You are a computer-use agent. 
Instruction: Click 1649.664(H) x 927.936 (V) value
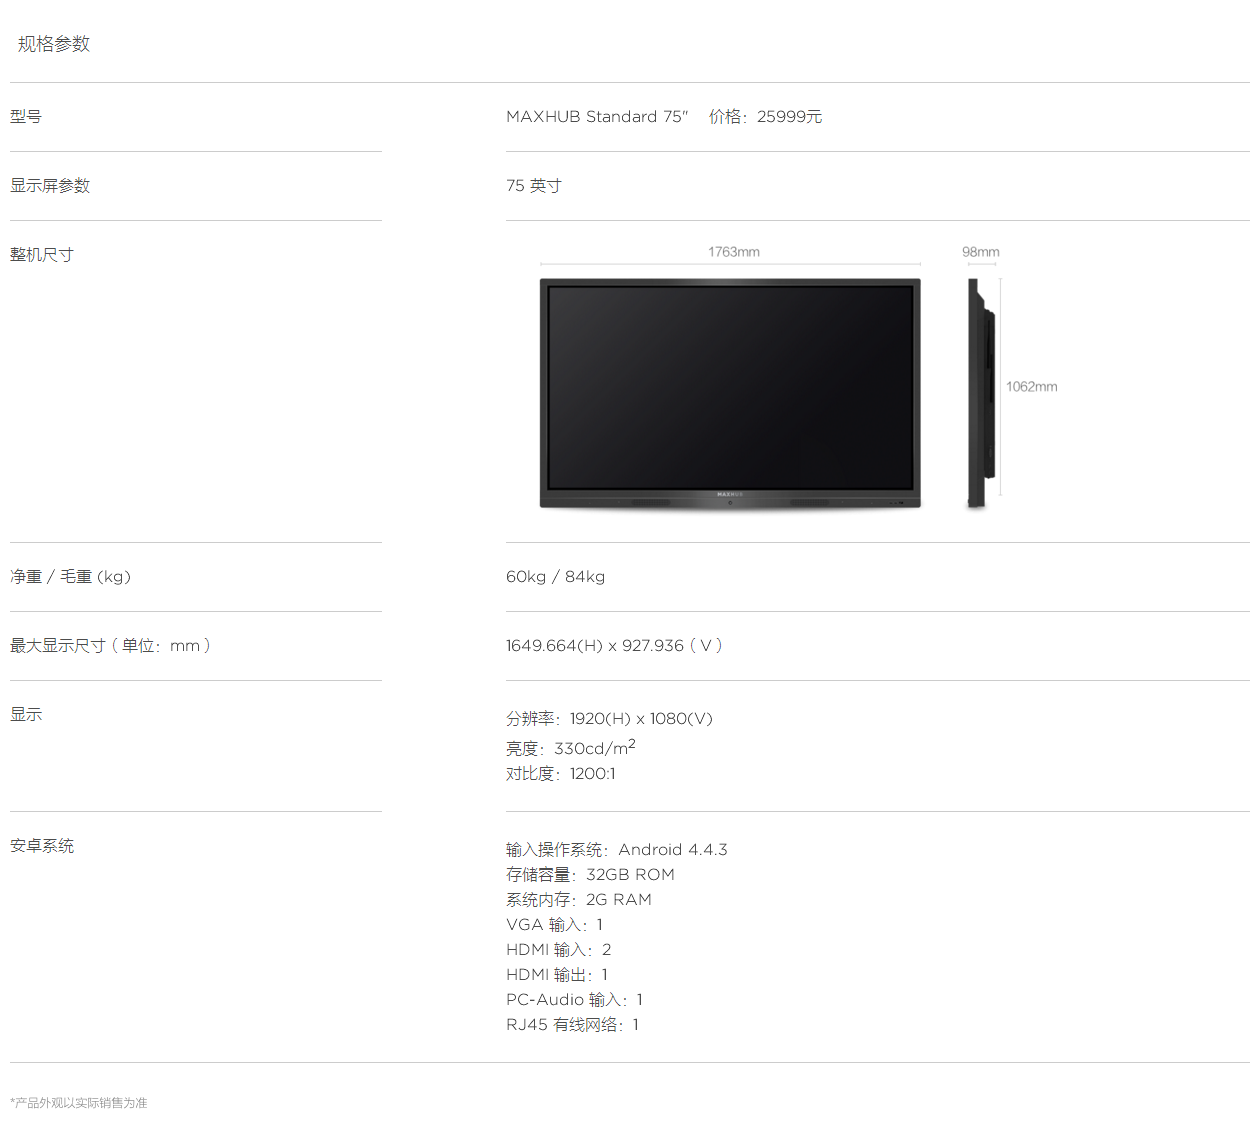pos(614,646)
